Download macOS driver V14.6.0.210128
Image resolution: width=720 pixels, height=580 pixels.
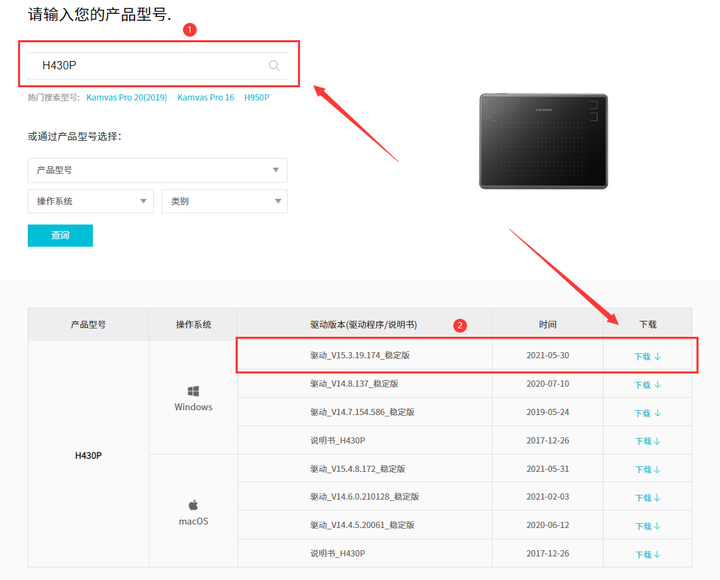coord(647,497)
